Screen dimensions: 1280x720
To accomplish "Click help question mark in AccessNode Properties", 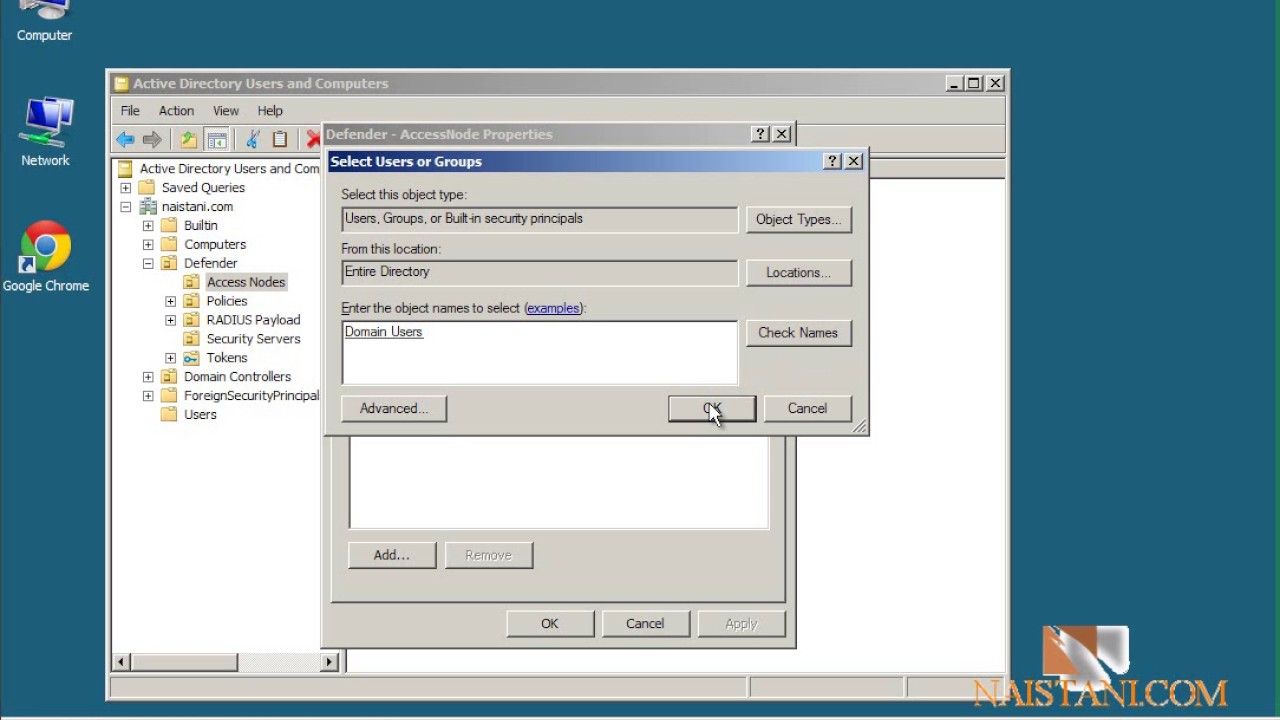I will coord(760,134).
